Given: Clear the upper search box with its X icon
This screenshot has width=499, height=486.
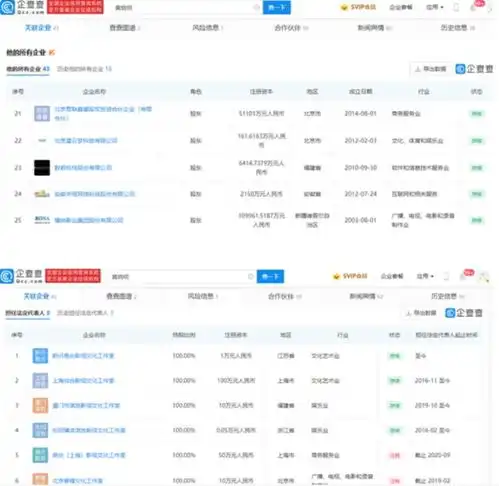Looking at the screenshot, I should coord(256,7).
